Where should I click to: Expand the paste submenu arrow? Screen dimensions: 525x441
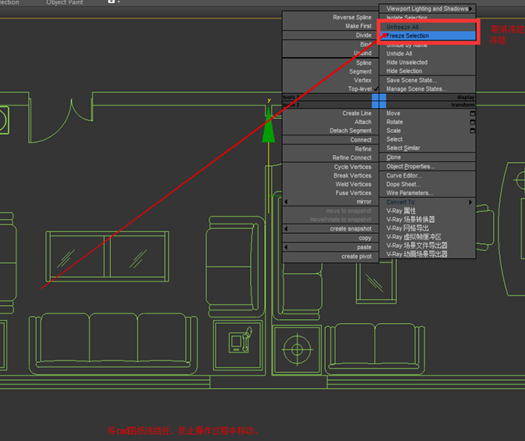point(286,247)
